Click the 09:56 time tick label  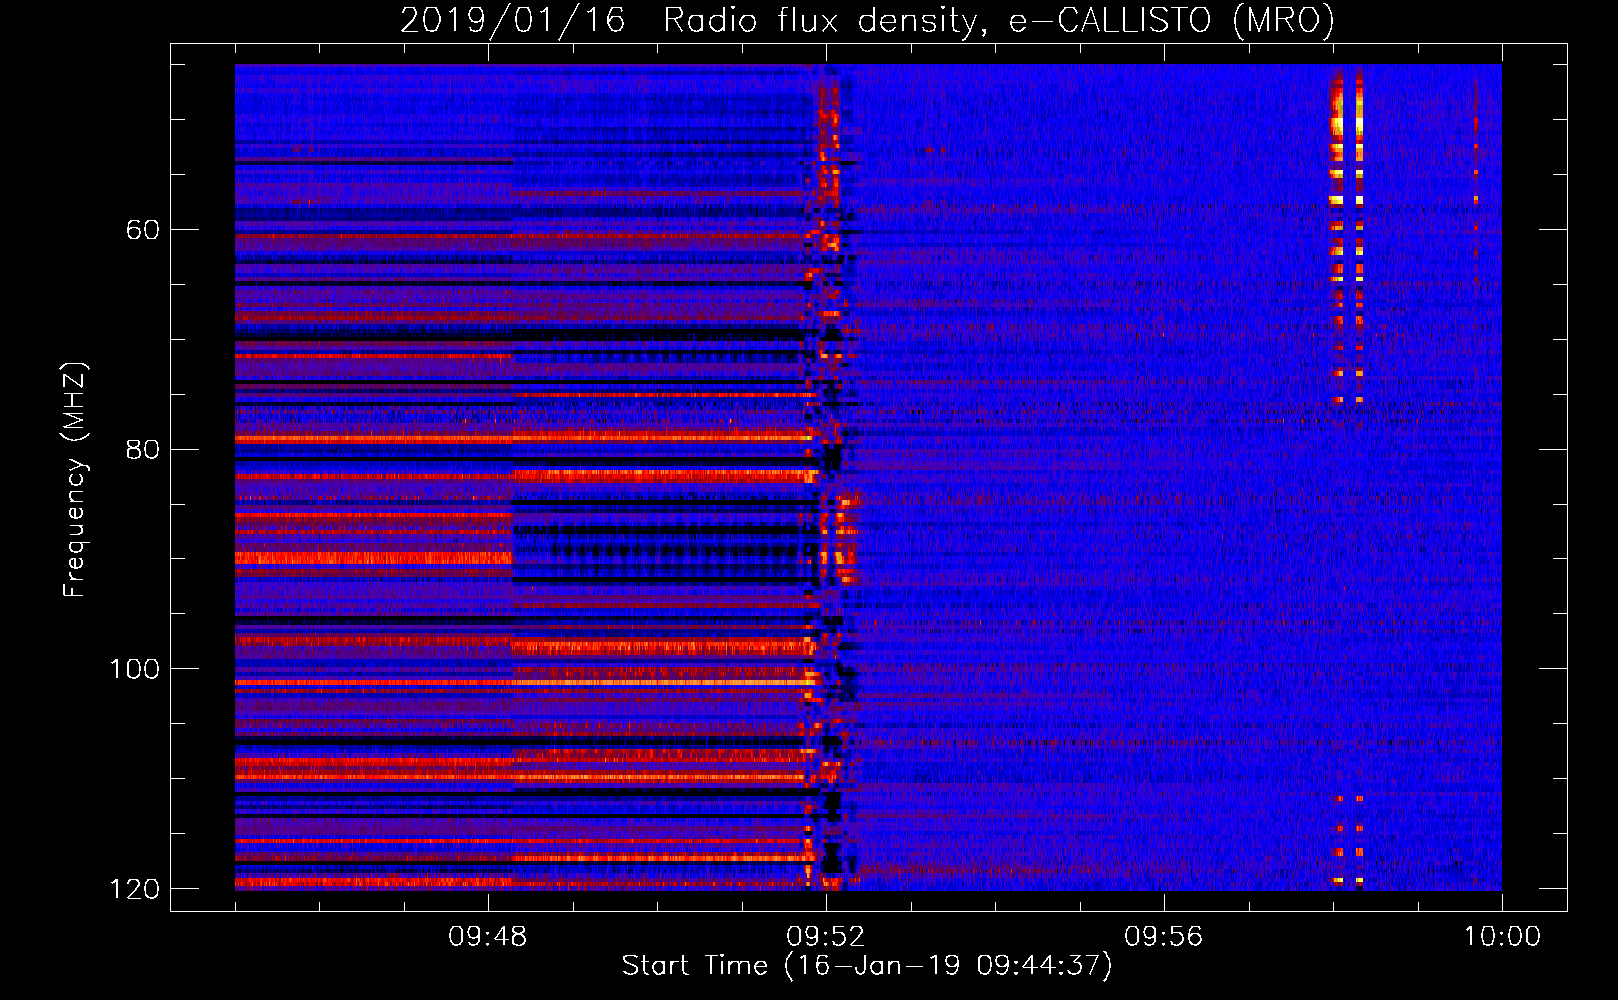(1164, 937)
